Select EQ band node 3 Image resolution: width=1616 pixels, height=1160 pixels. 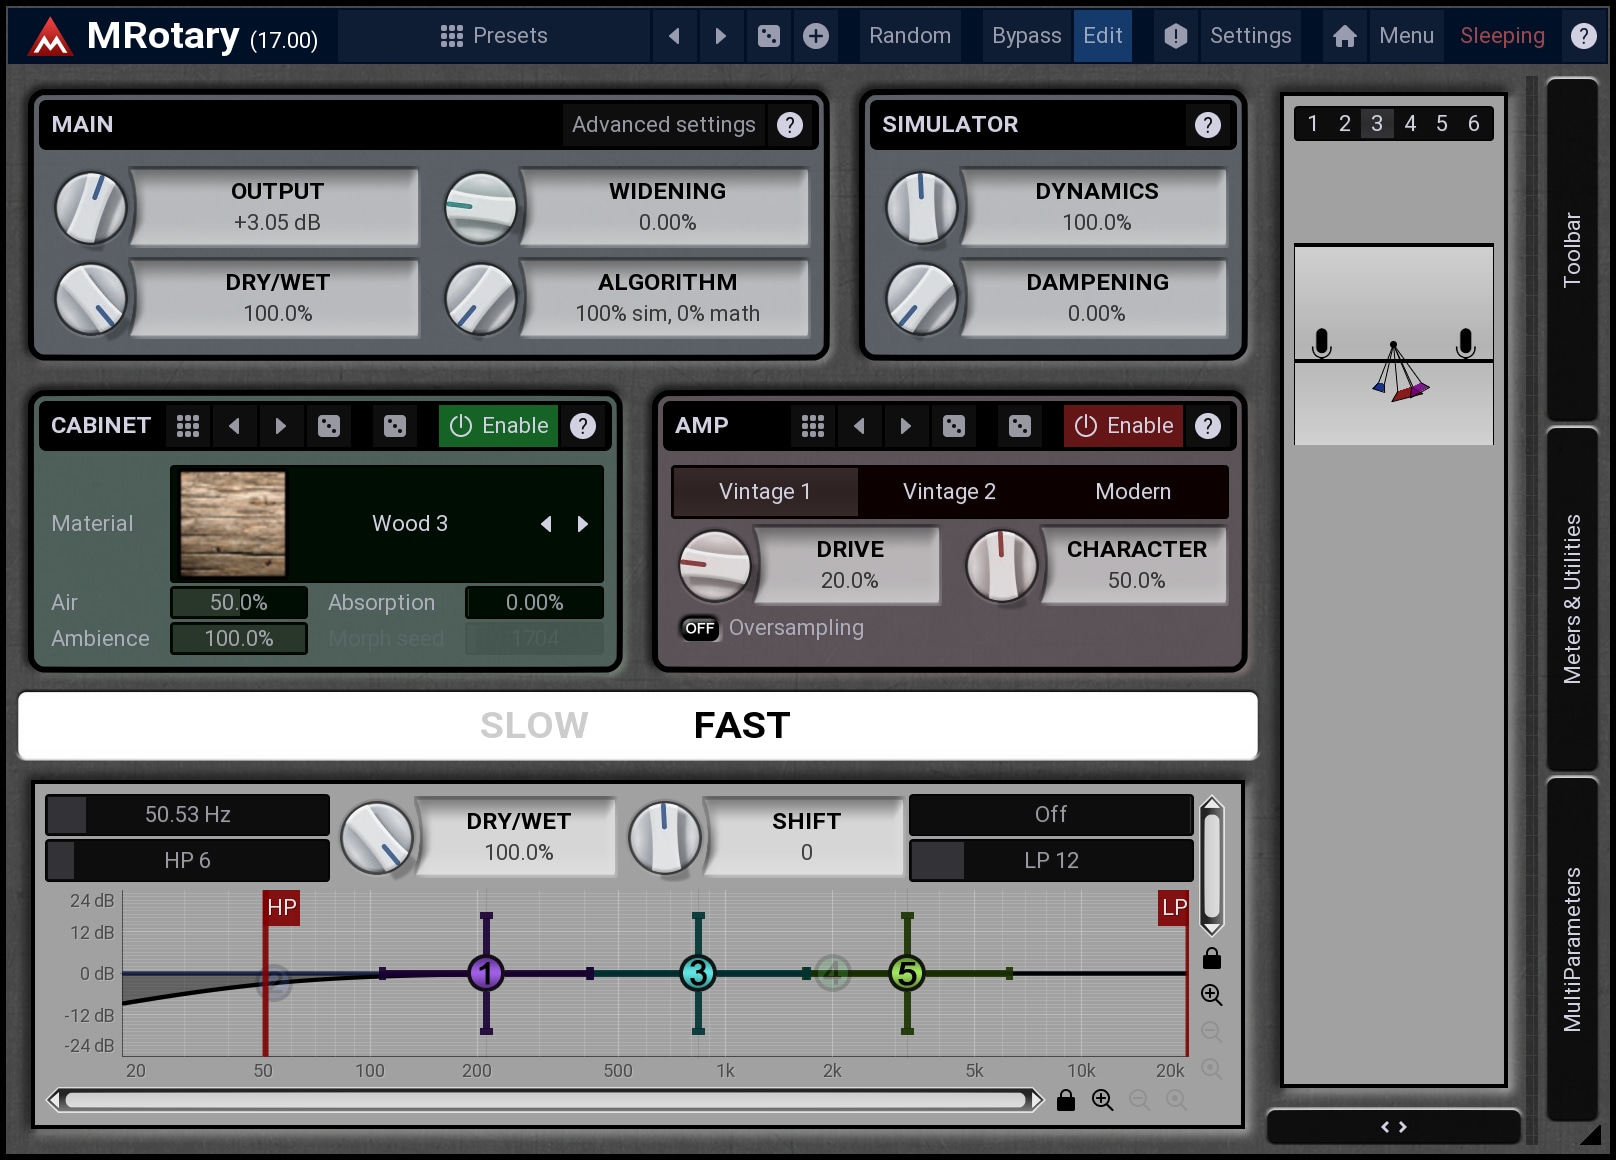click(697, 972)
